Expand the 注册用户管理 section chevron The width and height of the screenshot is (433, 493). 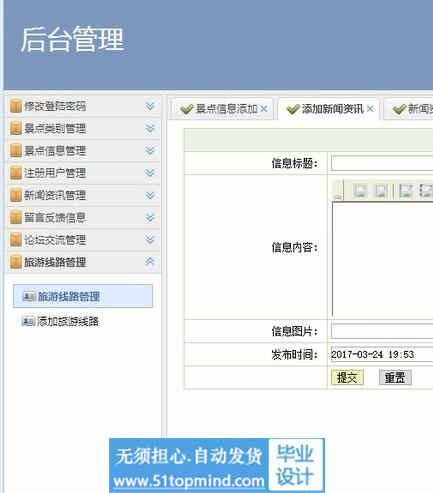click(150, 173)
